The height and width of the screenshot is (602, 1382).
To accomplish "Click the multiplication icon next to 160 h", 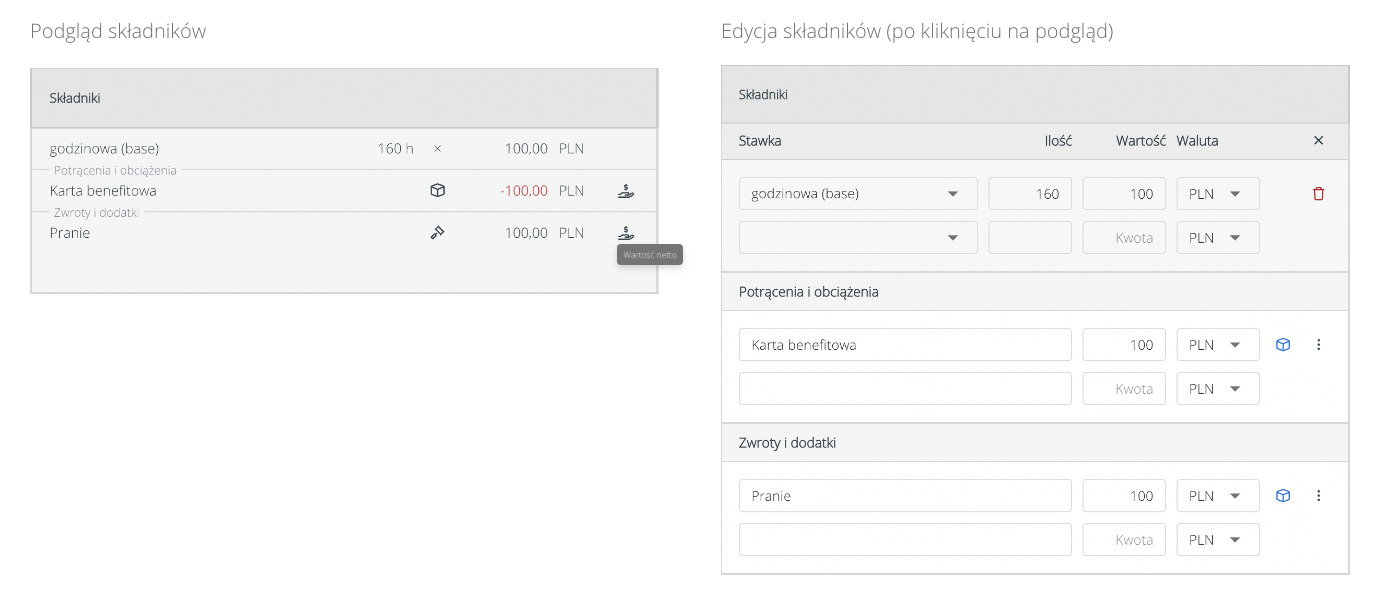I will [437, 148].
